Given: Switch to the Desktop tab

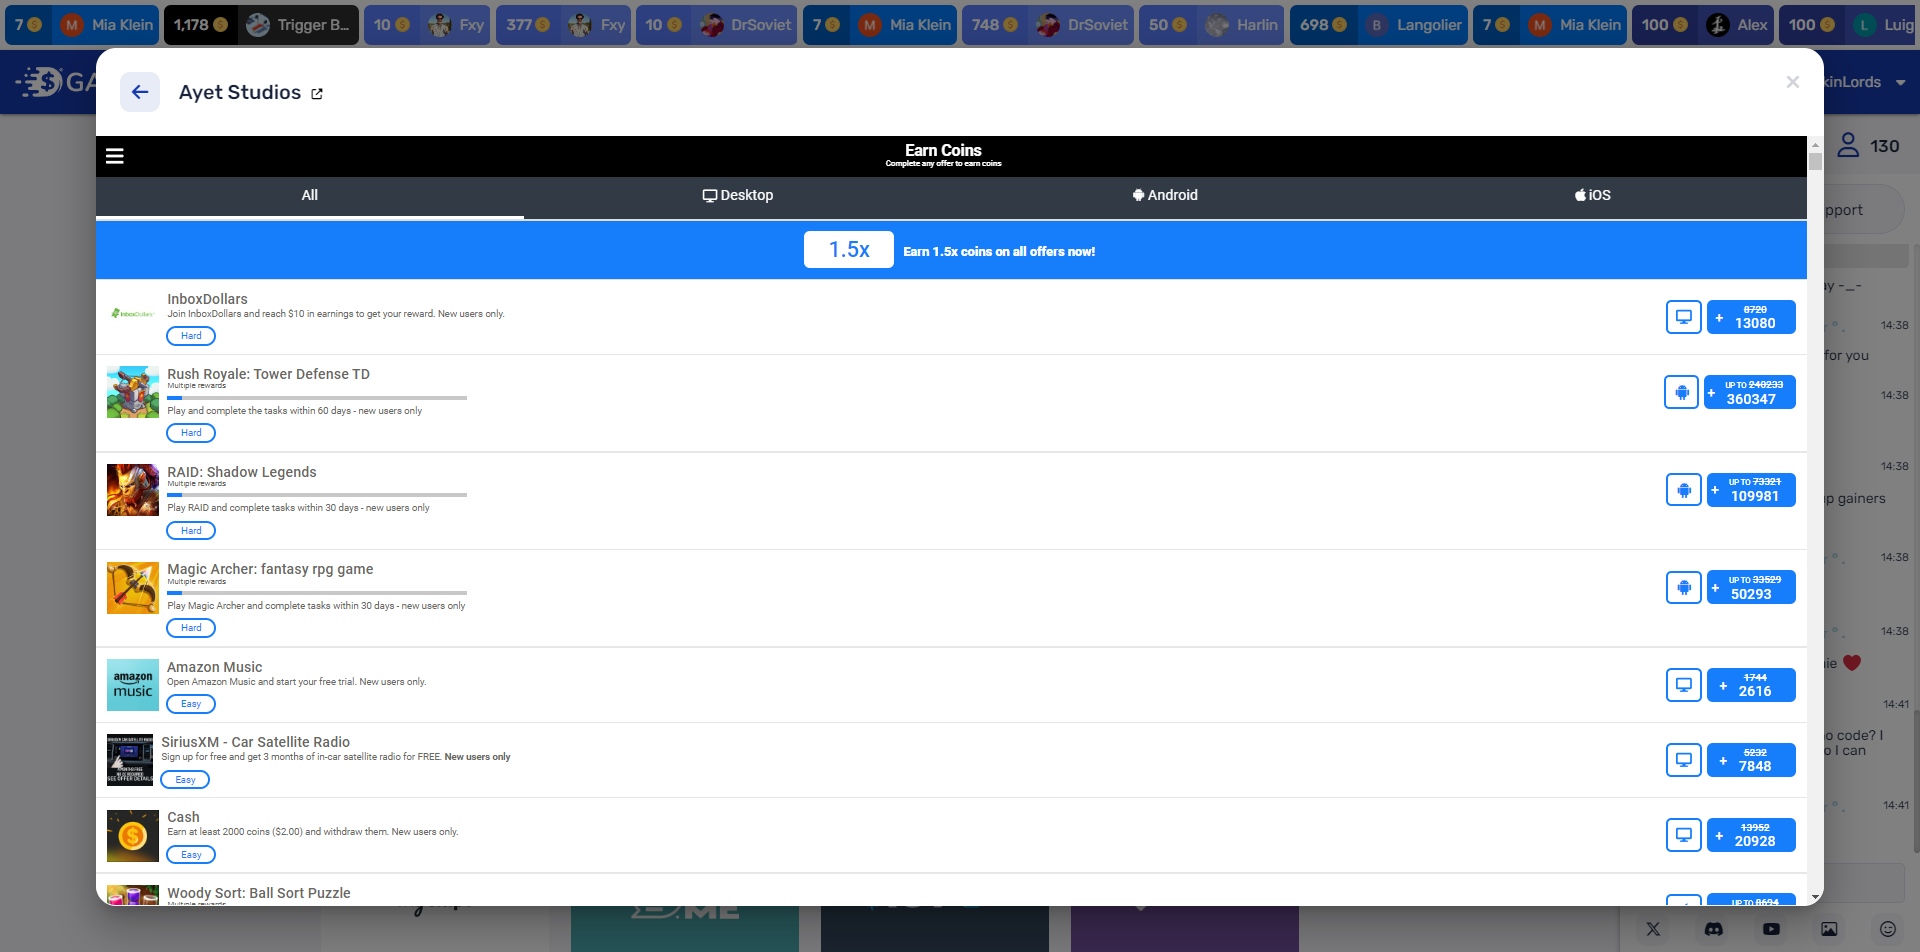Looking at the screenshot, I should point(738,196).
